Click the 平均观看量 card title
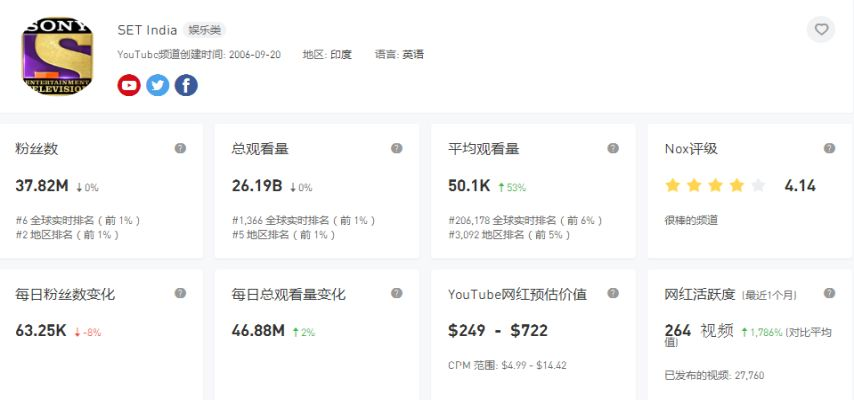This screenshot has height=401, width=854. pos(484,149)
